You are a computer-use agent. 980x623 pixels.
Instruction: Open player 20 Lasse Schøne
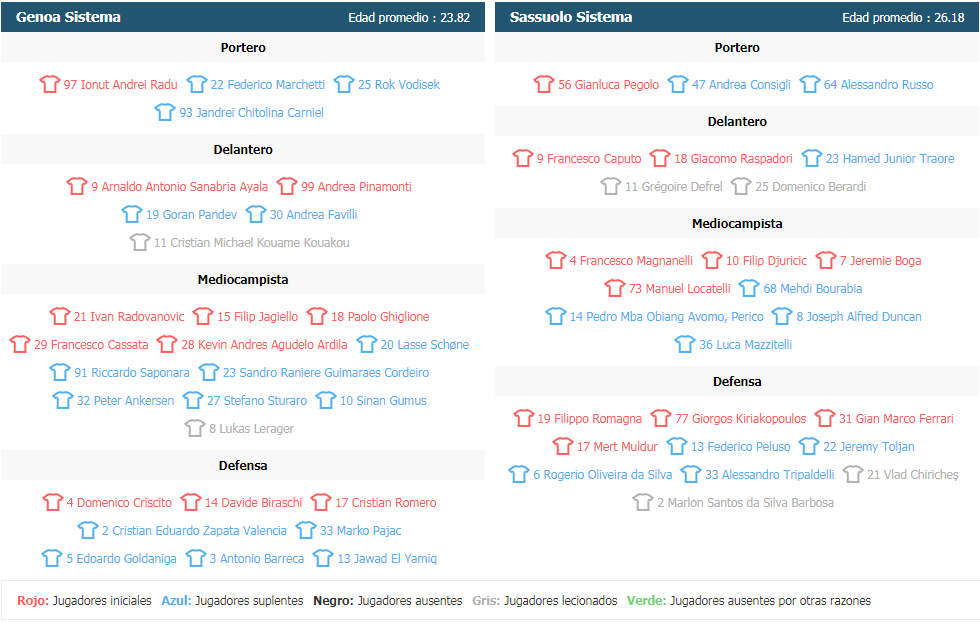pyautogui.click(x=424, y=344)
